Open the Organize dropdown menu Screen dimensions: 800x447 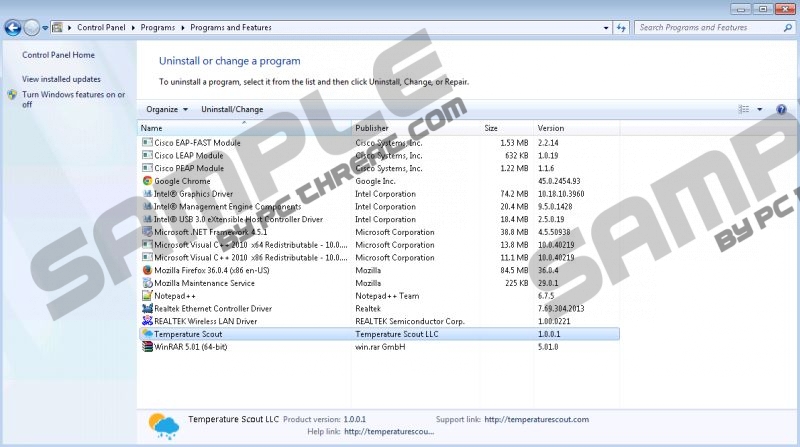pos(166,109)
